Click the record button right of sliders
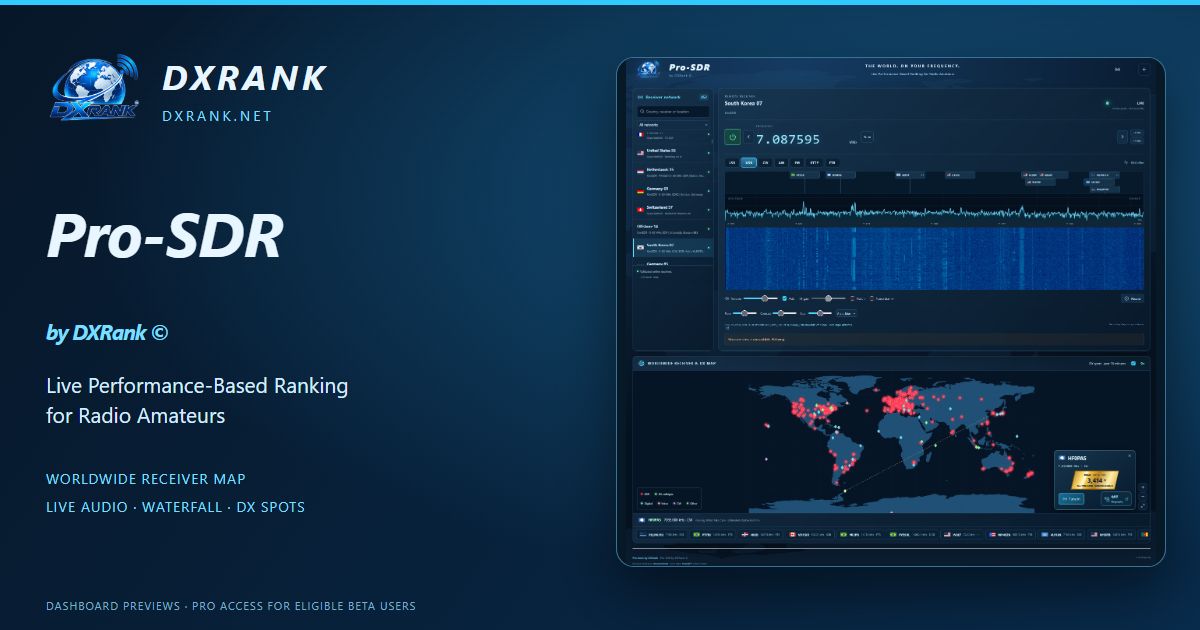The height and width of the screenshot is (630, 1200). 1133,298
